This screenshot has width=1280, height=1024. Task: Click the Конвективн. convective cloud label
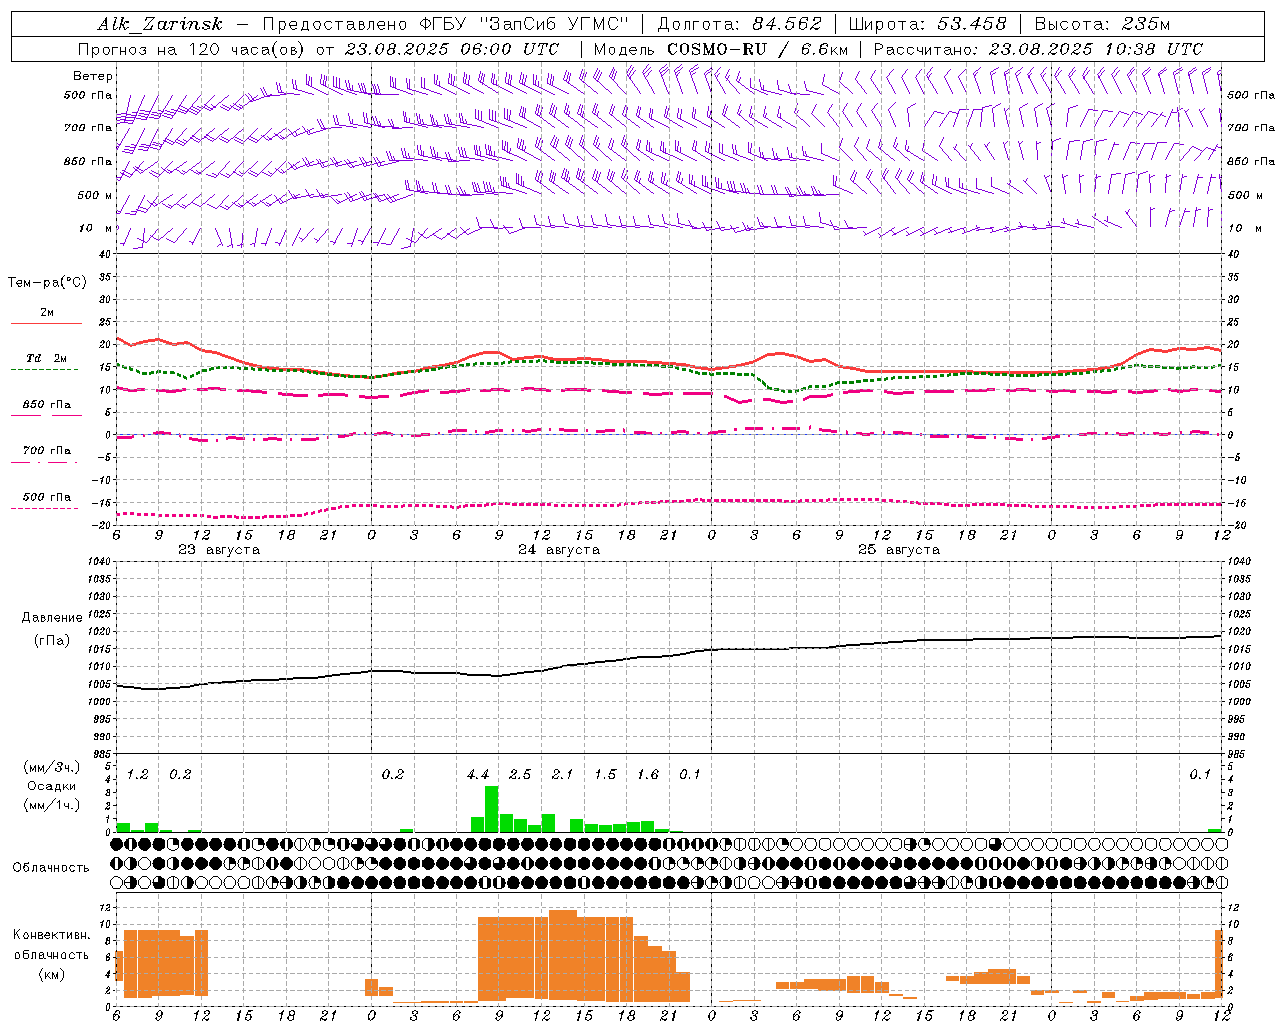click(x=52, y=935)
